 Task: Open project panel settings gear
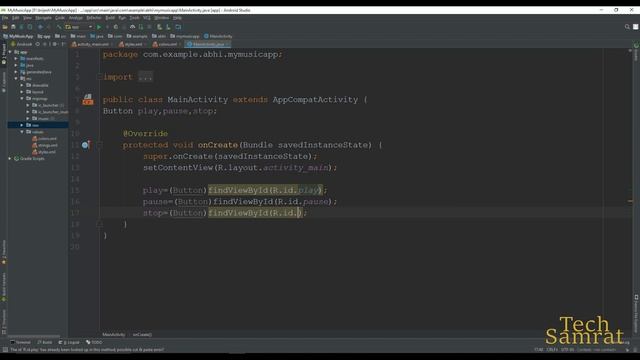55,44
